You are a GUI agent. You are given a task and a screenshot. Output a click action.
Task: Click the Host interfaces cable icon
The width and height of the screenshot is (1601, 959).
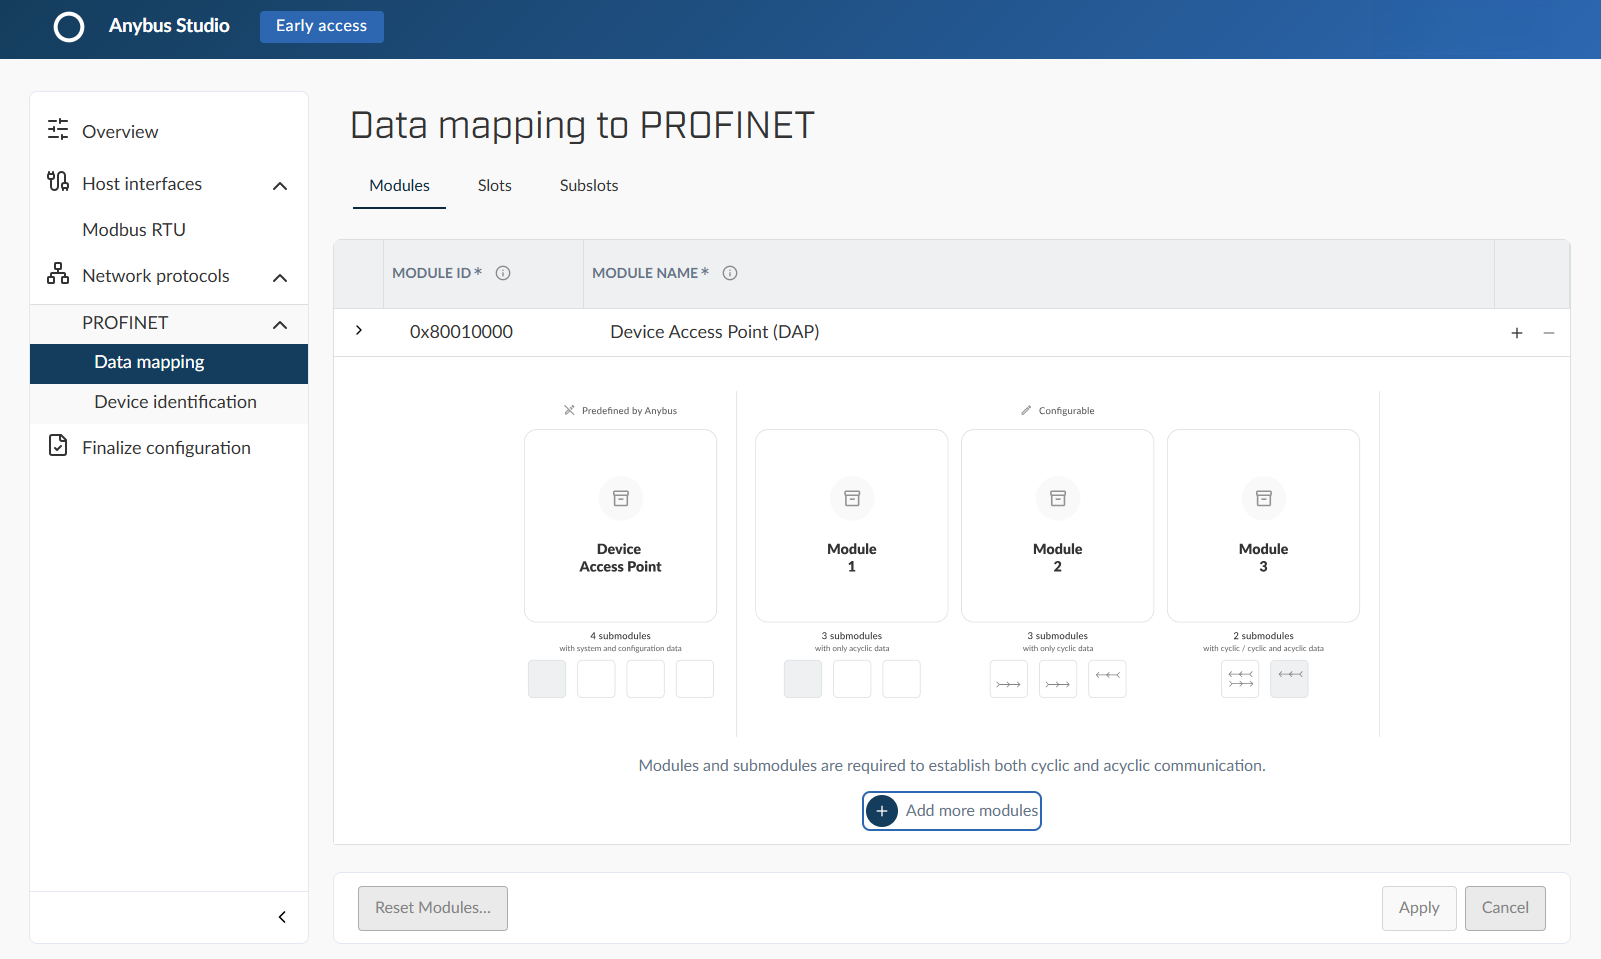pos(58,181)
